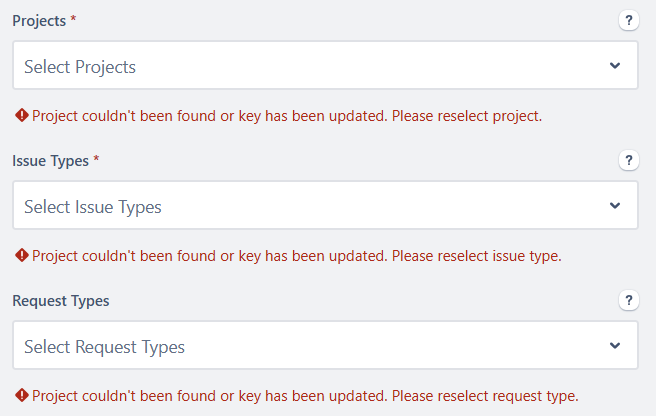This screenshot has width=656, height=416.
Task: Click the Request Types field label
Action: pos(61,301)
